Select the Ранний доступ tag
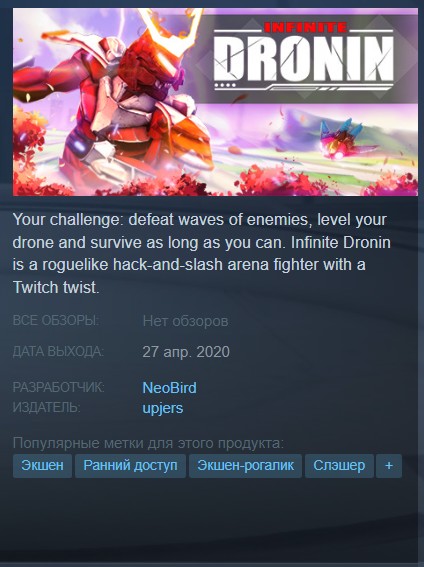The width and height of the screenshot is (424, 567). 130,465
